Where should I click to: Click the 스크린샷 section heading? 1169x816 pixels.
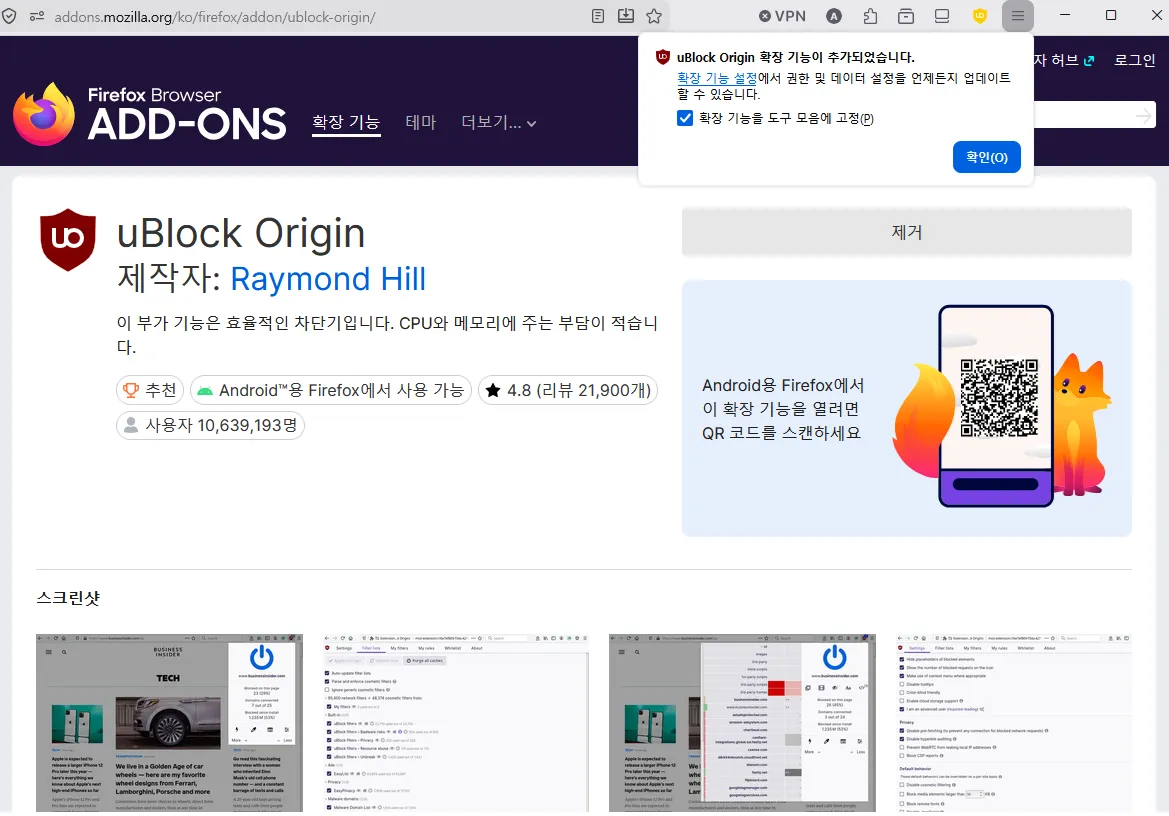point(68,598)
